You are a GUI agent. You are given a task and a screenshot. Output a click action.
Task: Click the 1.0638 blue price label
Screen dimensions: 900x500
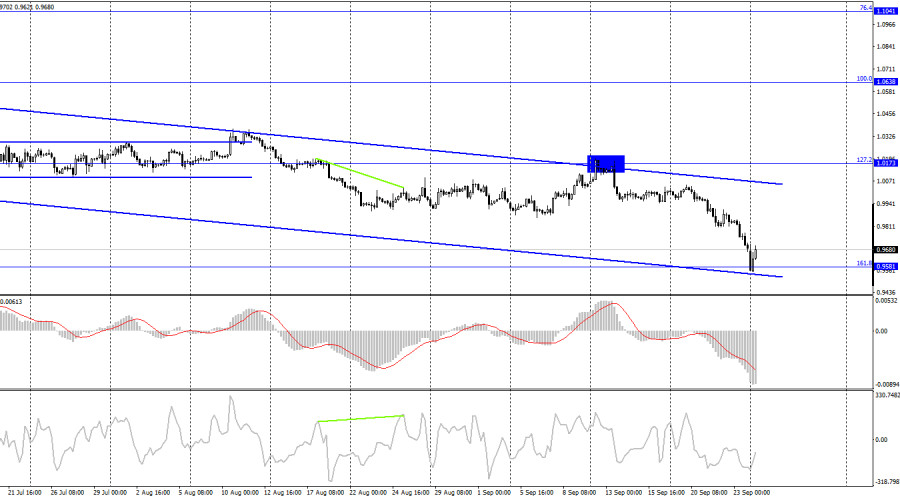886,82
